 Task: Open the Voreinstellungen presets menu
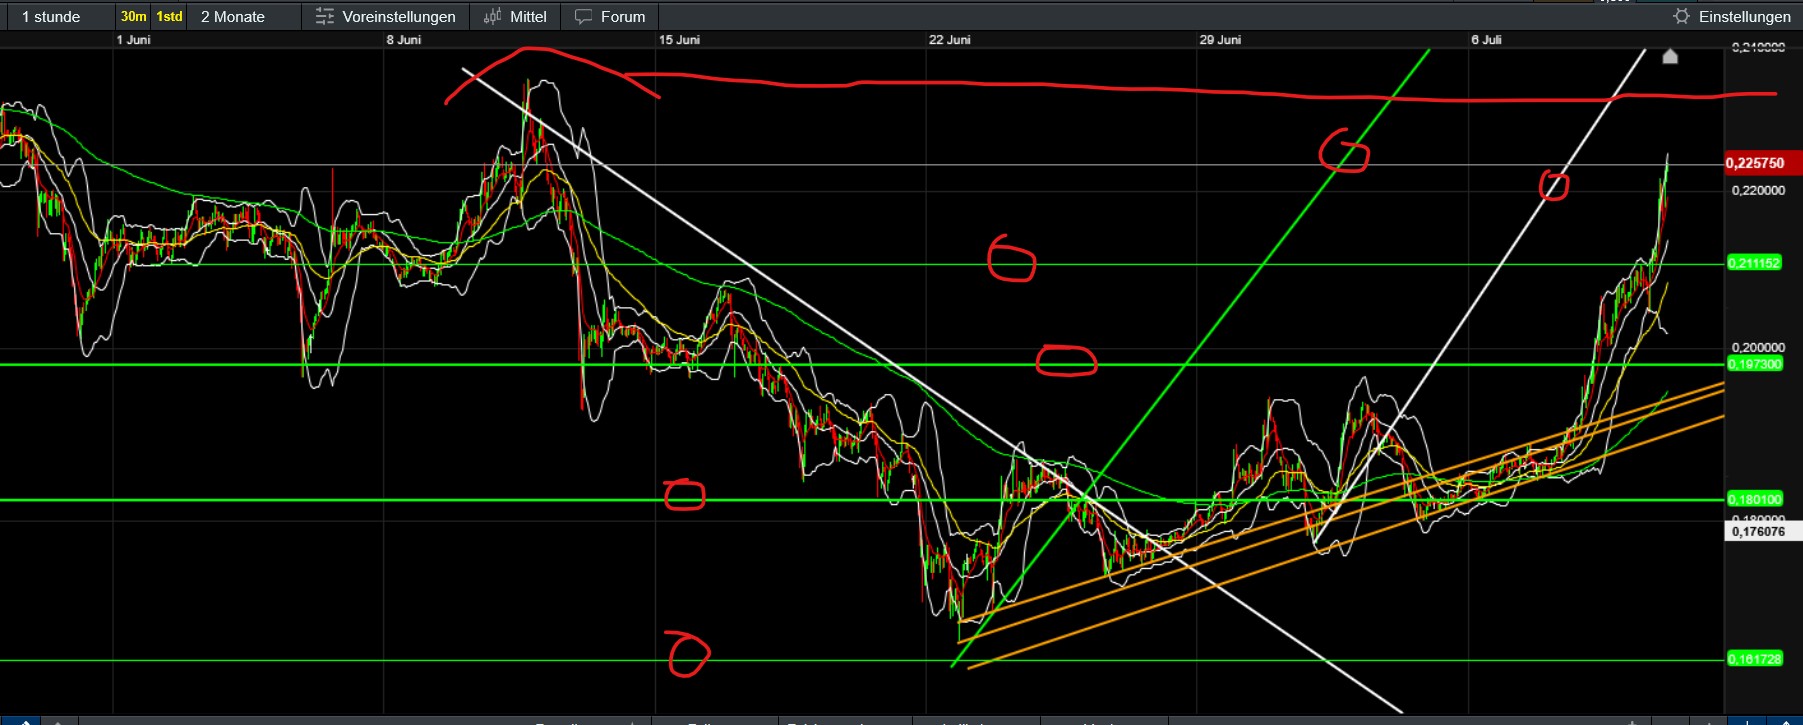pyautogui.click(x=398, y=17)
